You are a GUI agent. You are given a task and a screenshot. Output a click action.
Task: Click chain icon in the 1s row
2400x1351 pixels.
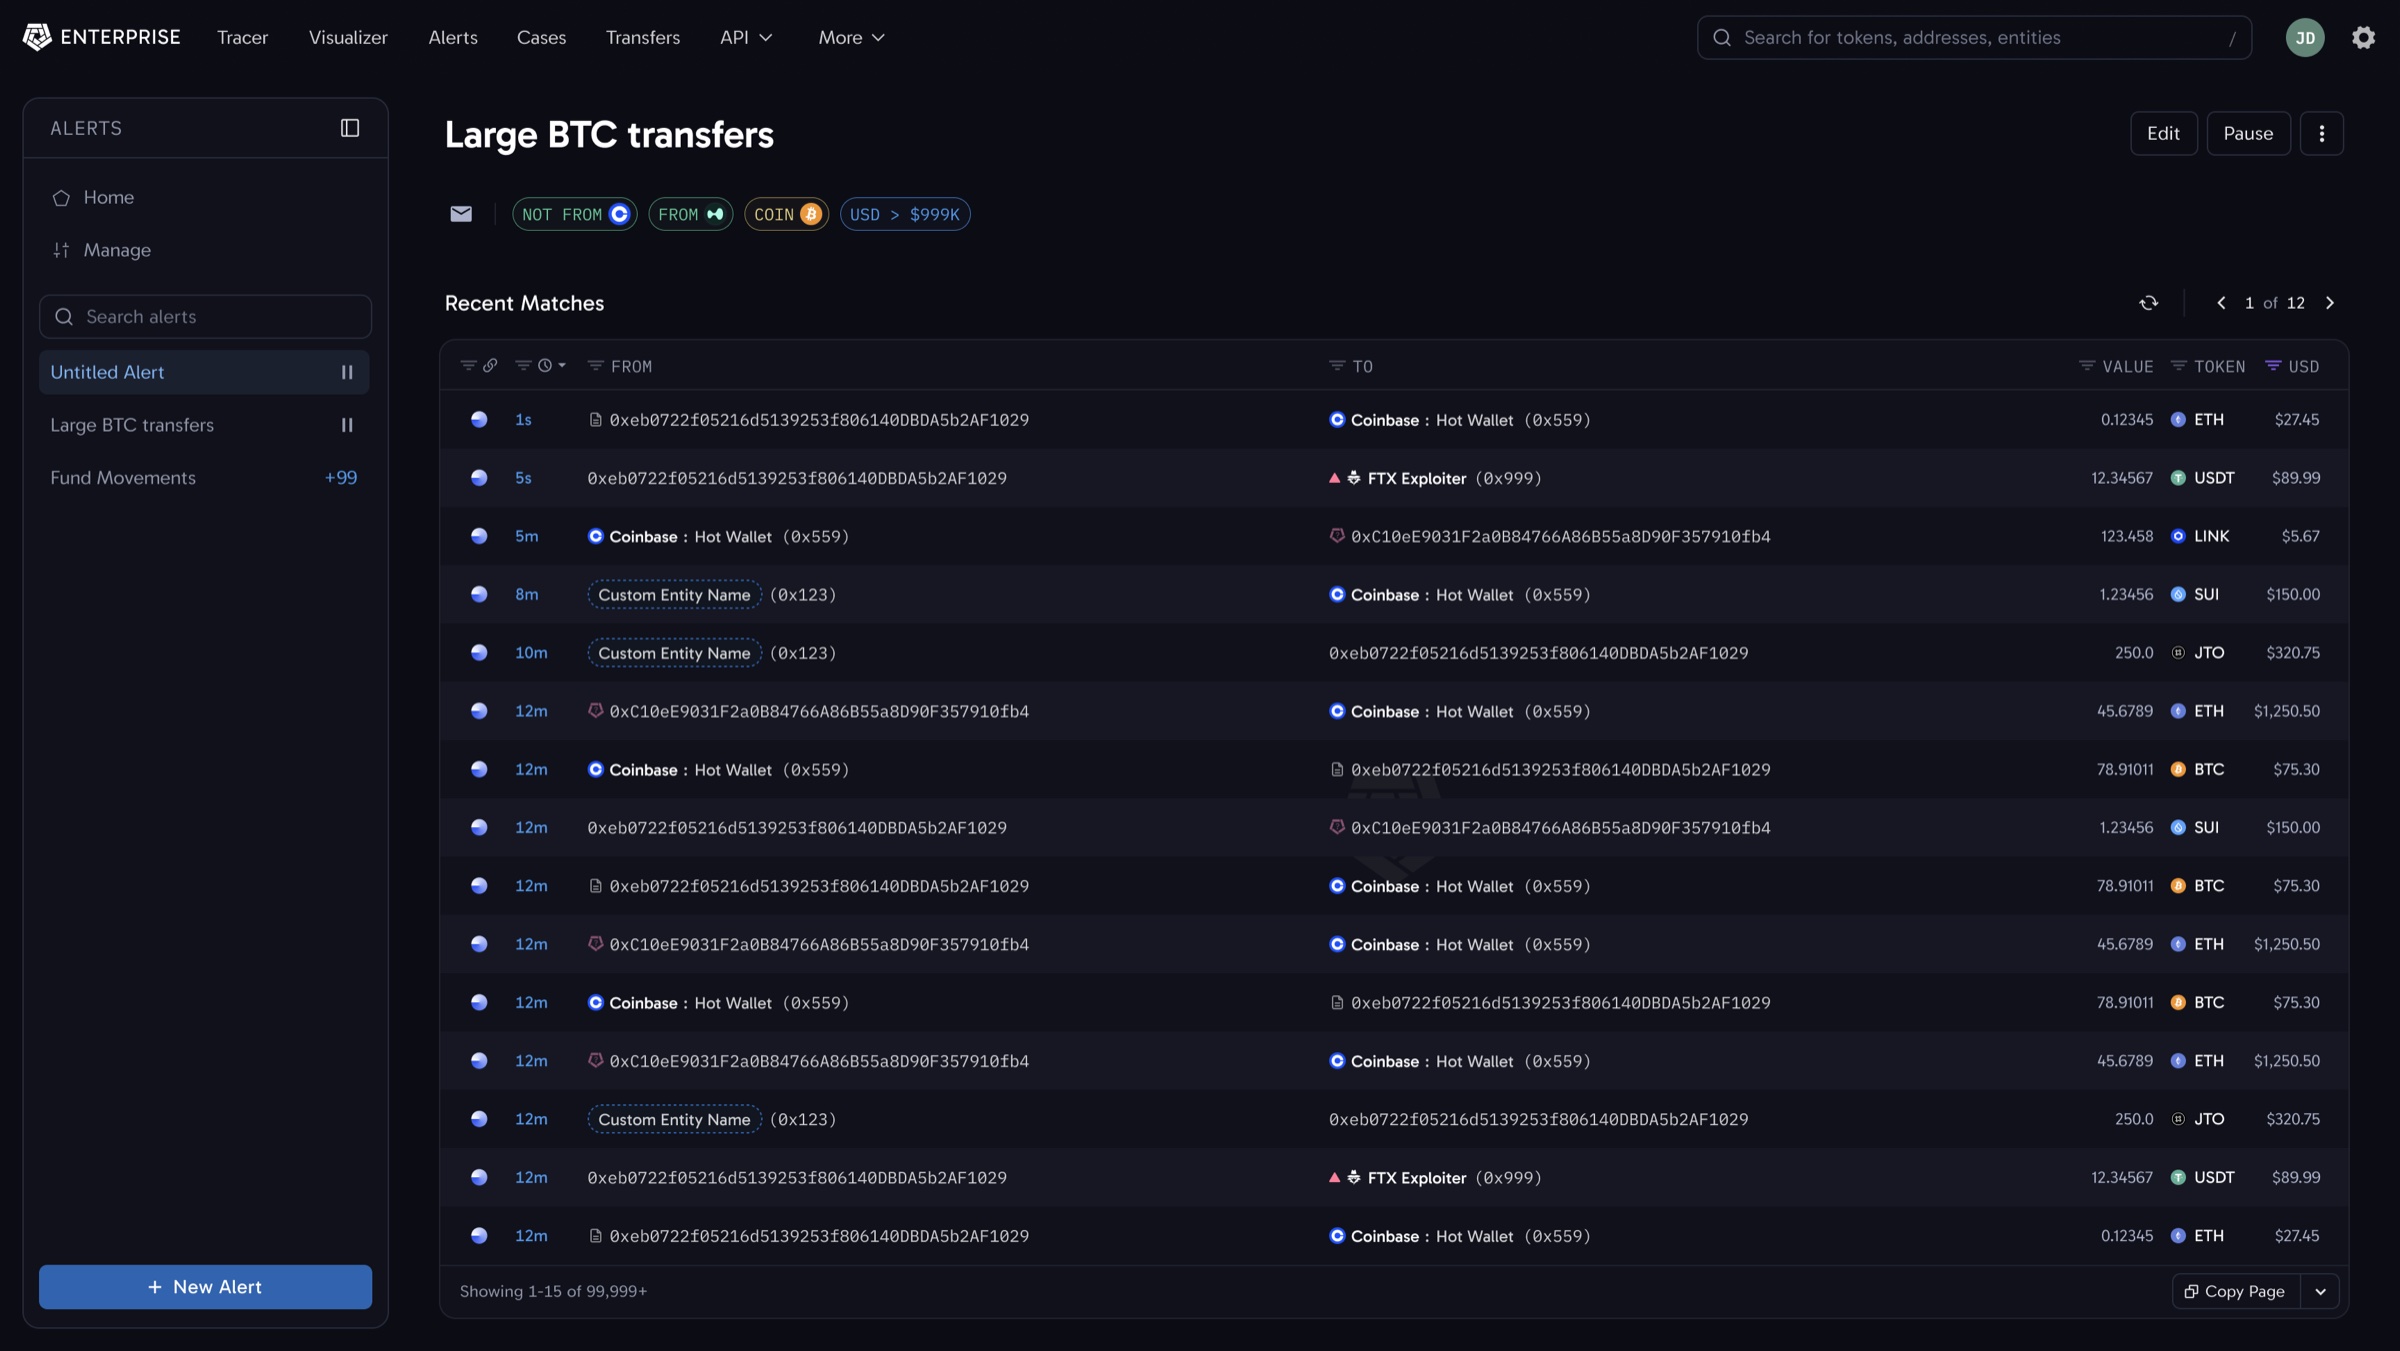pos(479,420)
